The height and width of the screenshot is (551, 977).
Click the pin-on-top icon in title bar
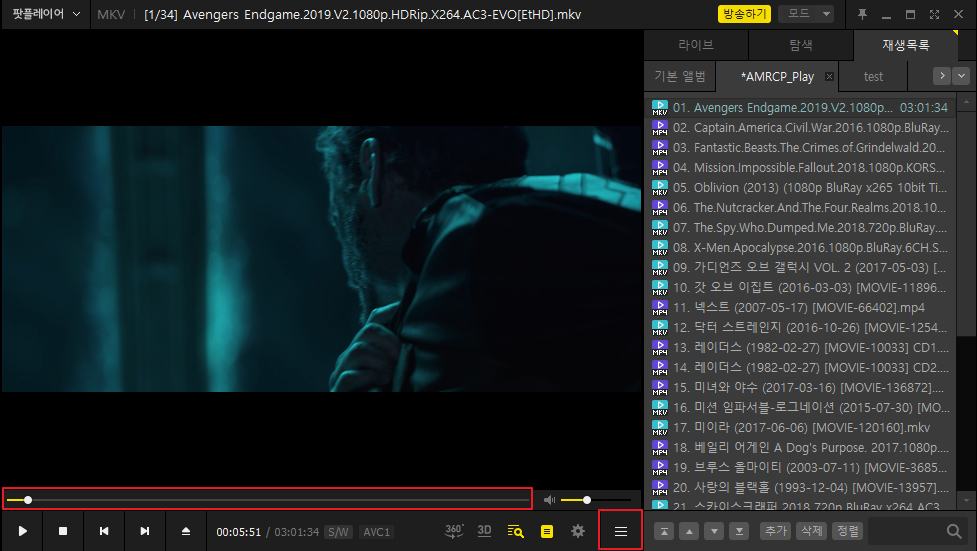tap(863, 15)
